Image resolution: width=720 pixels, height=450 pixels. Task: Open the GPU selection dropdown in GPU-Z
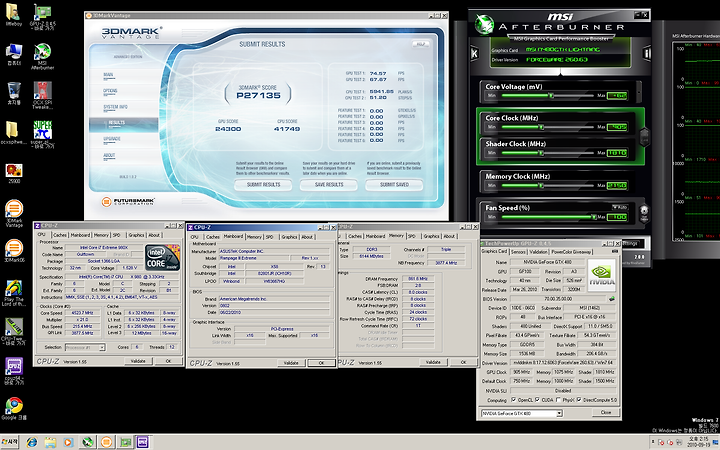(x=559, y=413)
